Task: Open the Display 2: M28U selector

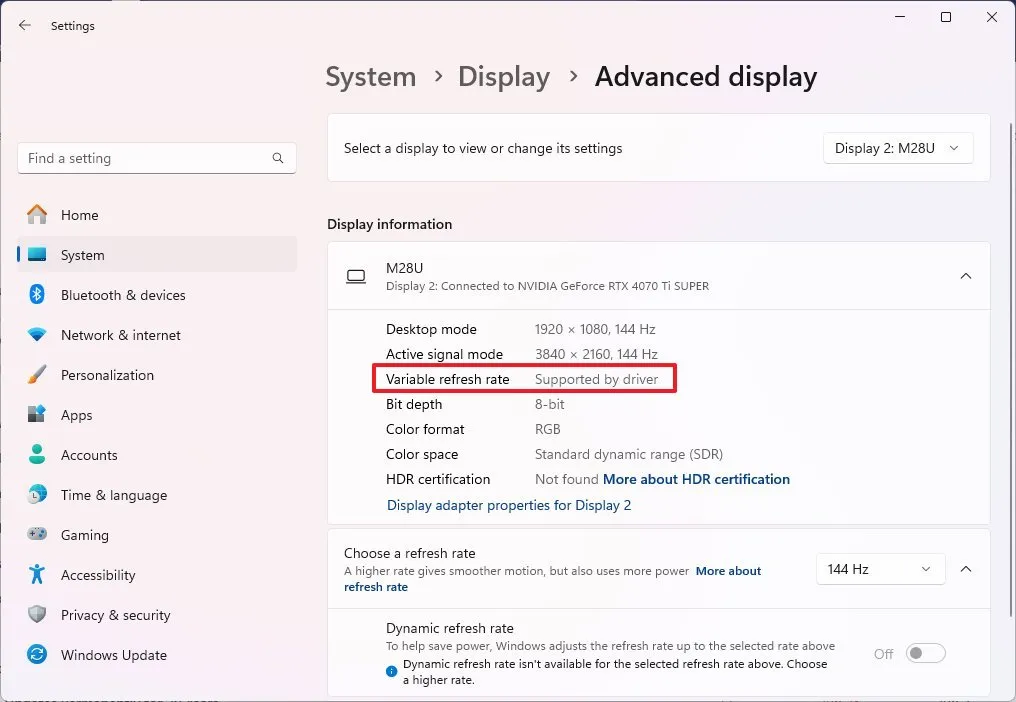Action: pyautogui.click(x=897, y=147)
